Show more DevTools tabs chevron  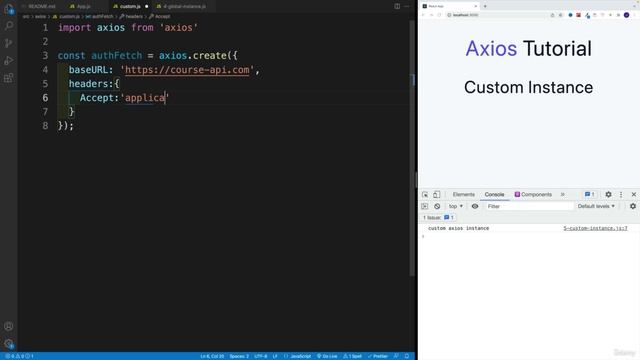(x=563, y=195)
